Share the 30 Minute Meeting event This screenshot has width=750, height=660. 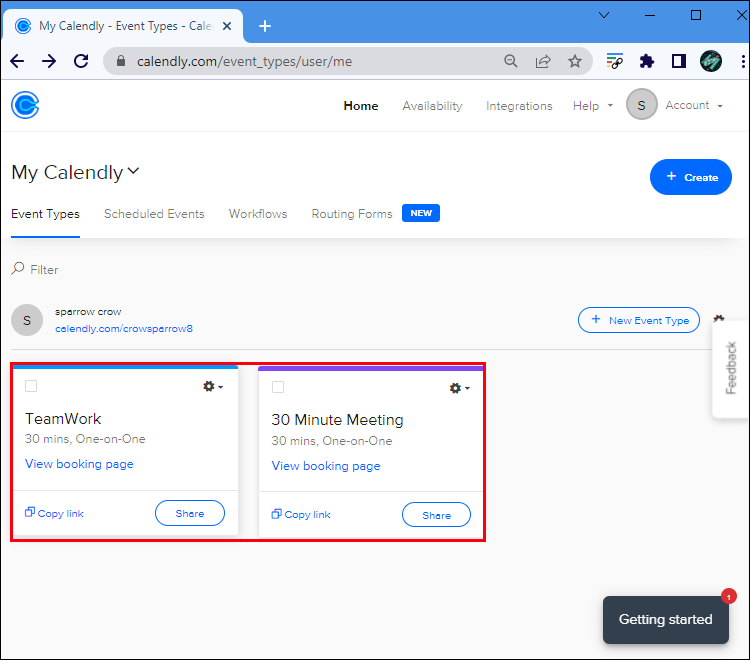(436, 515)
